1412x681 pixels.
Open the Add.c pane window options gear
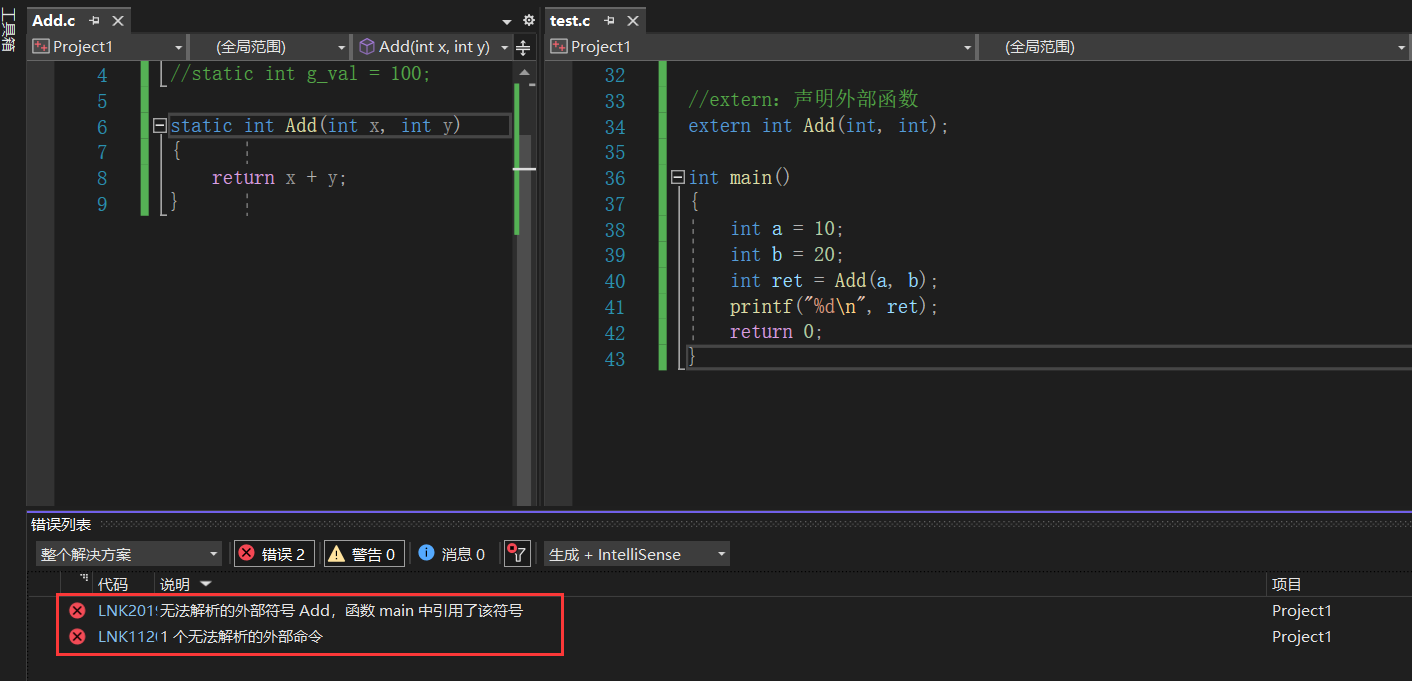click(529, 20)
